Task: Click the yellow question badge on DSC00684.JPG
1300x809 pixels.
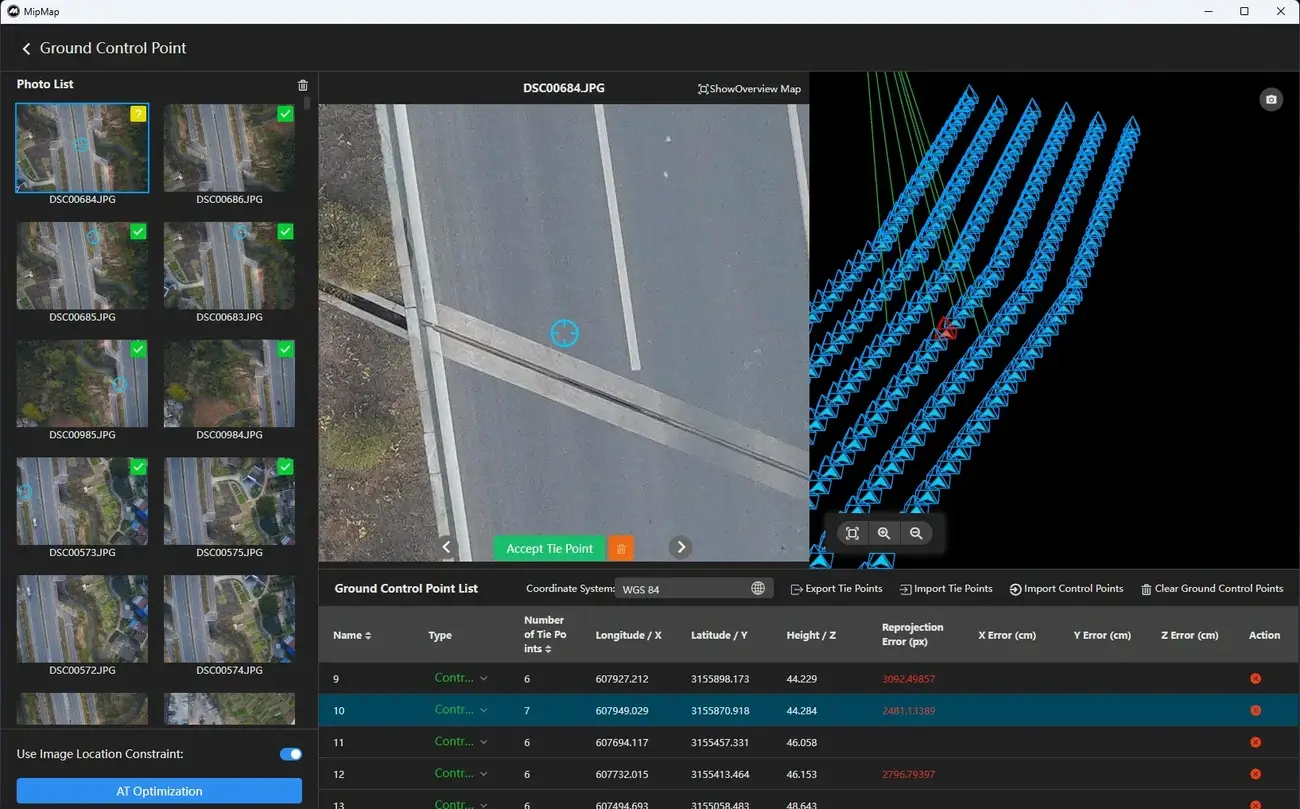Action: click(138, 114)
